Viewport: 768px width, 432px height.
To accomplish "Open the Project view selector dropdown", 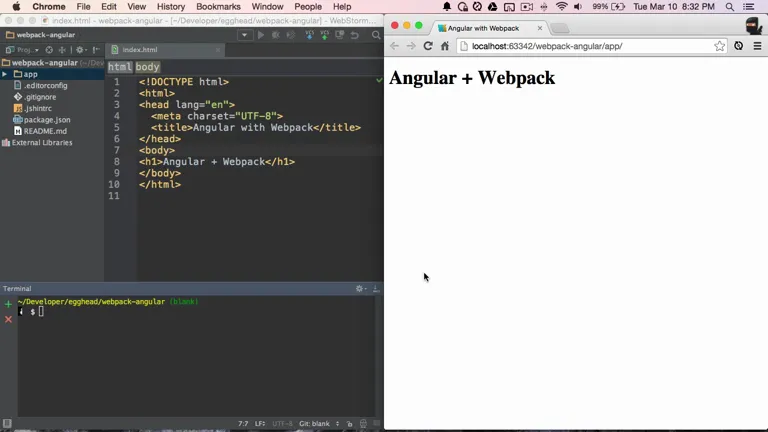I will pyautogui.click(x=23, y=49).
